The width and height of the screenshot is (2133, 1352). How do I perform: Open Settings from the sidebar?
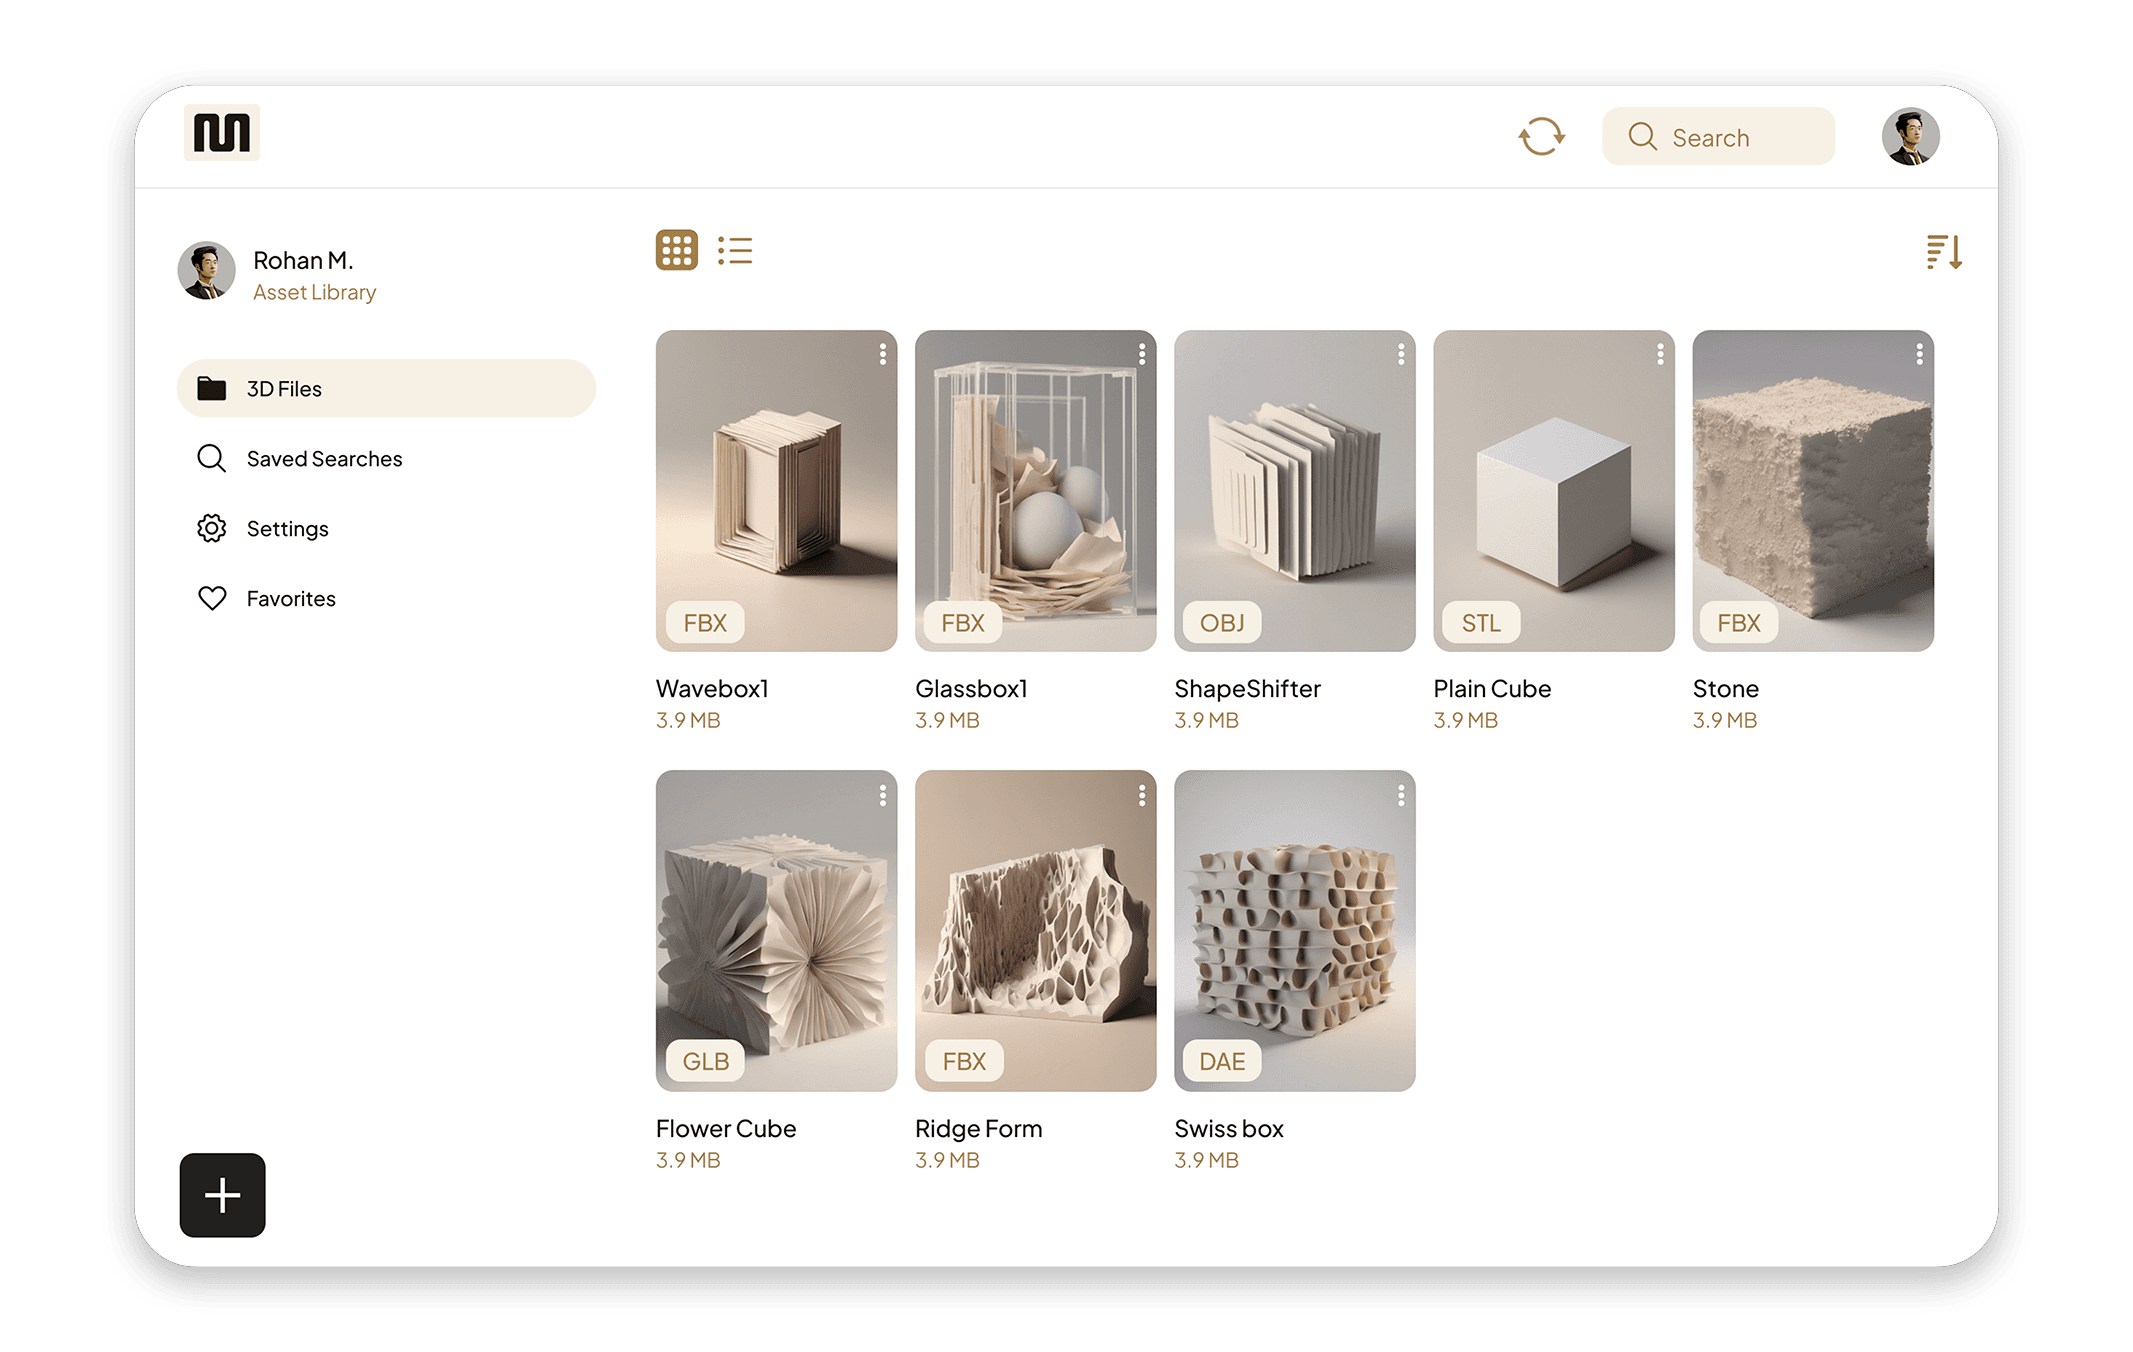(x=287, y=529)
